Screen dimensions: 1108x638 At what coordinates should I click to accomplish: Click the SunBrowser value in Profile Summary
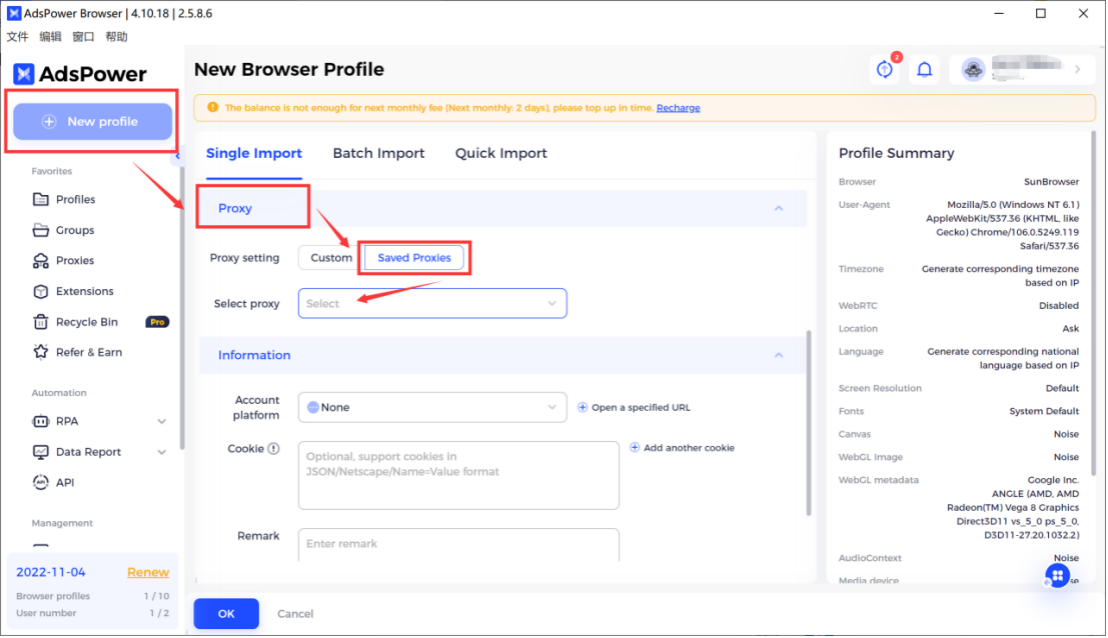pos(1051,182)
